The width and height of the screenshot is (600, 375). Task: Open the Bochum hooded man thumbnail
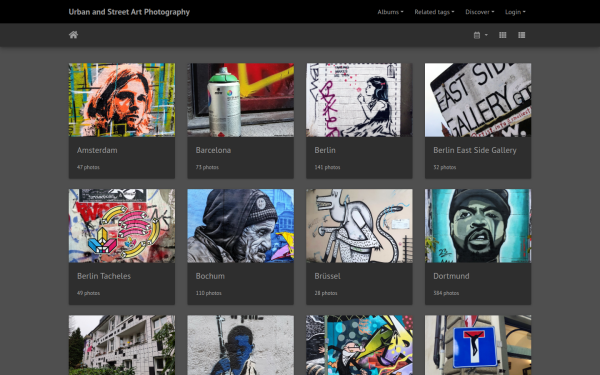pos(240,226)
